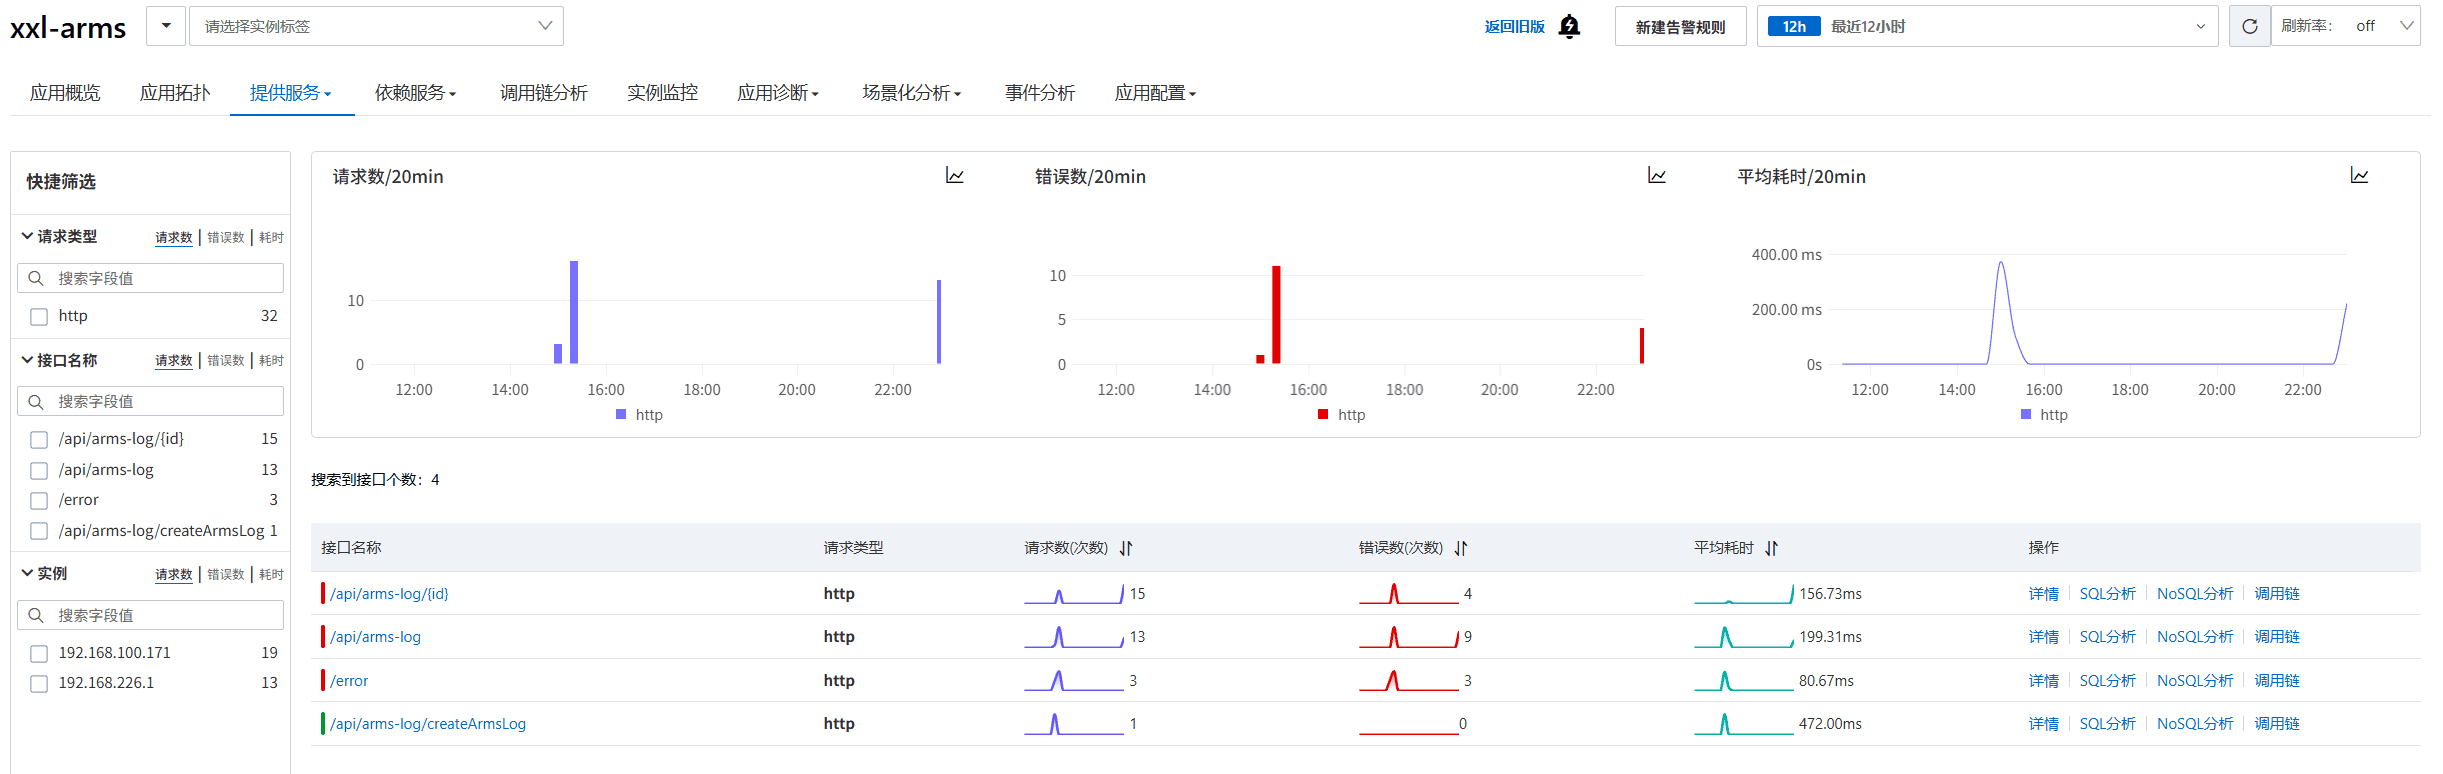This screenshot has width=2443, height=774.
Task: Switch to 应用概览 tab
Action: tap(65, 93)
